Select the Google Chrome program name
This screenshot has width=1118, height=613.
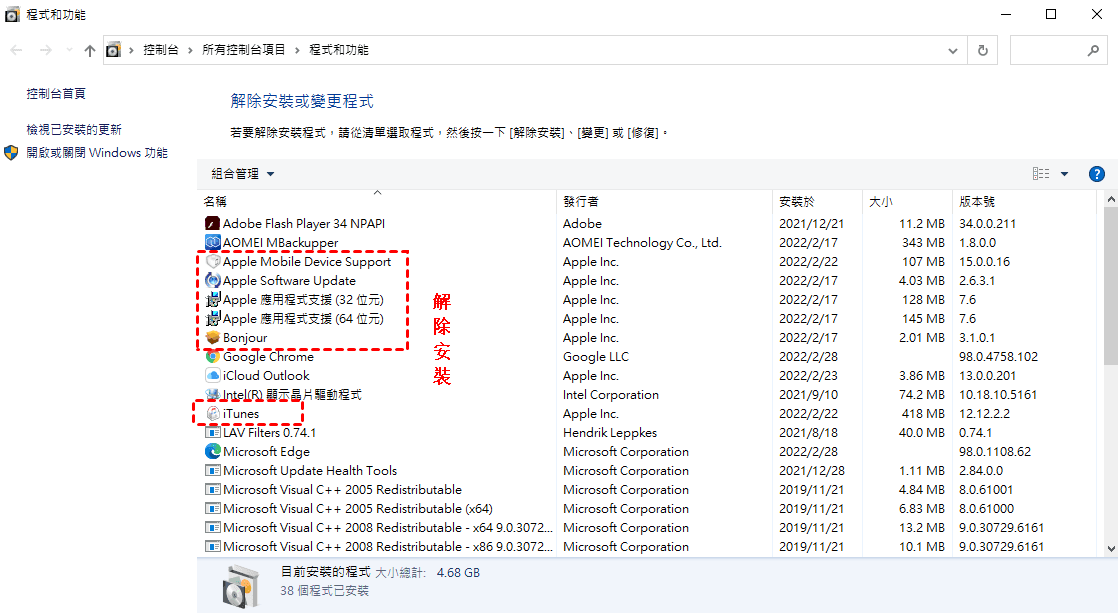pos(268,356)
